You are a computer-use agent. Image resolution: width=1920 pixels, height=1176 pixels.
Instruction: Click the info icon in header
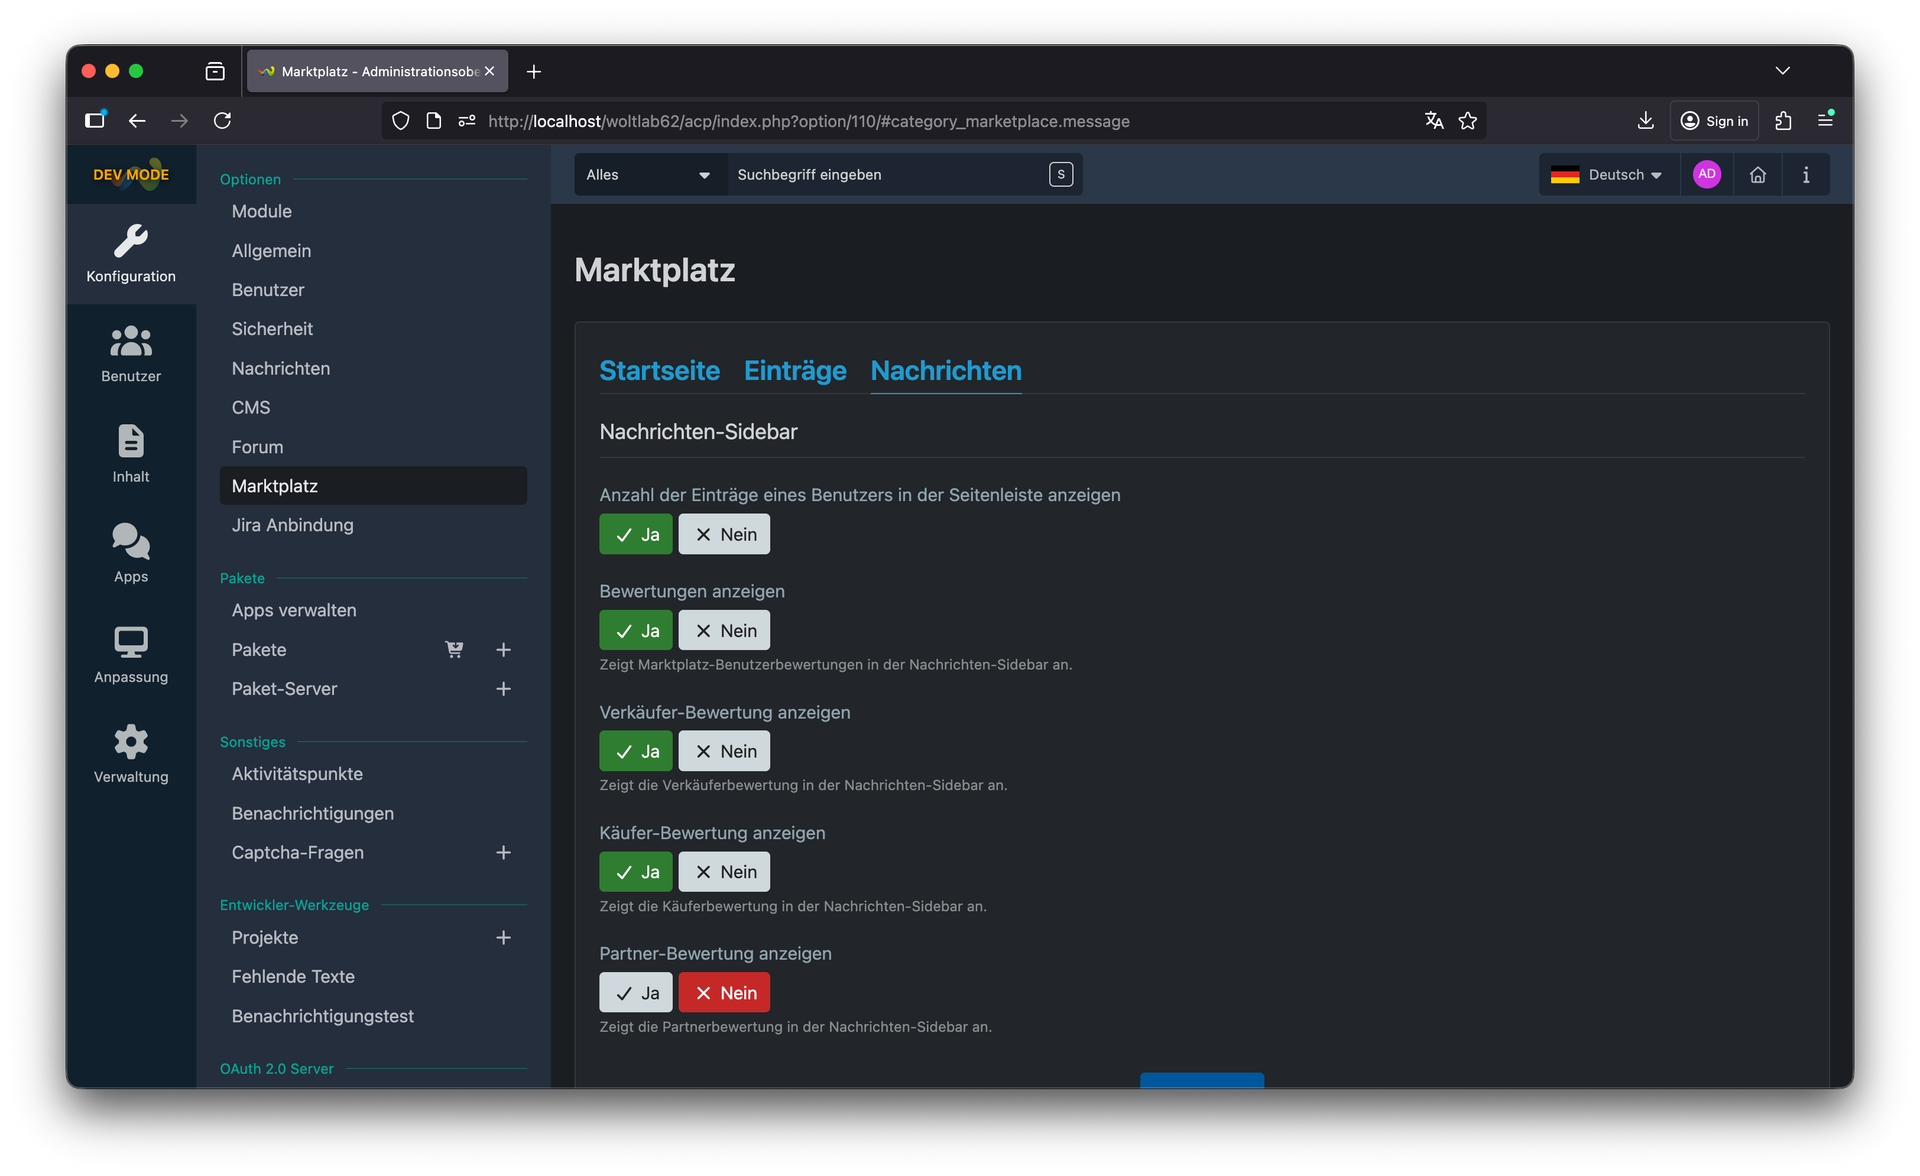[1805, 175]
